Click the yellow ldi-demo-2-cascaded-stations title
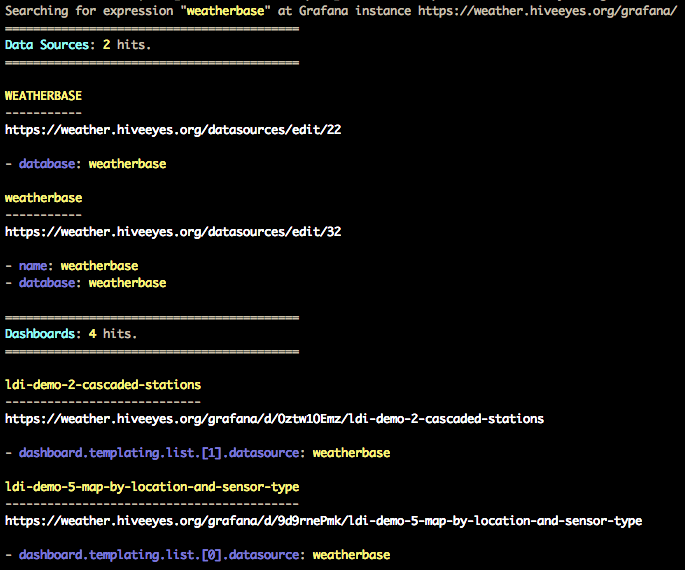 point(102,384)
